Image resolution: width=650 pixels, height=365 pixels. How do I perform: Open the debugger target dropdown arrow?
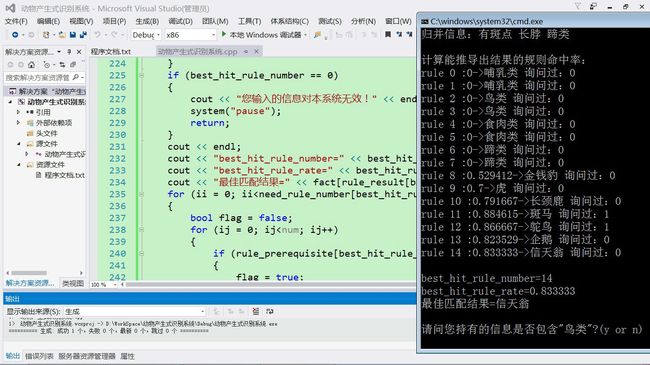pos(306,35)
